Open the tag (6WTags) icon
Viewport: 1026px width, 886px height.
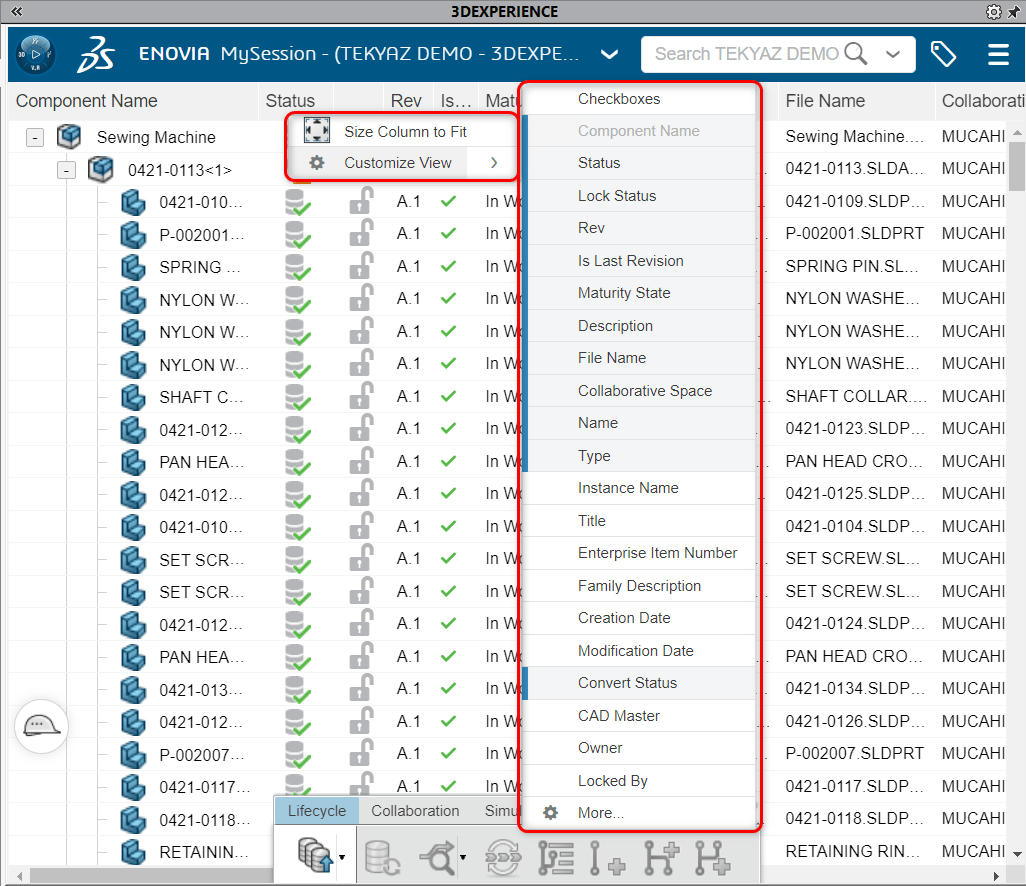pyautogui.click(x=943, y=54)
